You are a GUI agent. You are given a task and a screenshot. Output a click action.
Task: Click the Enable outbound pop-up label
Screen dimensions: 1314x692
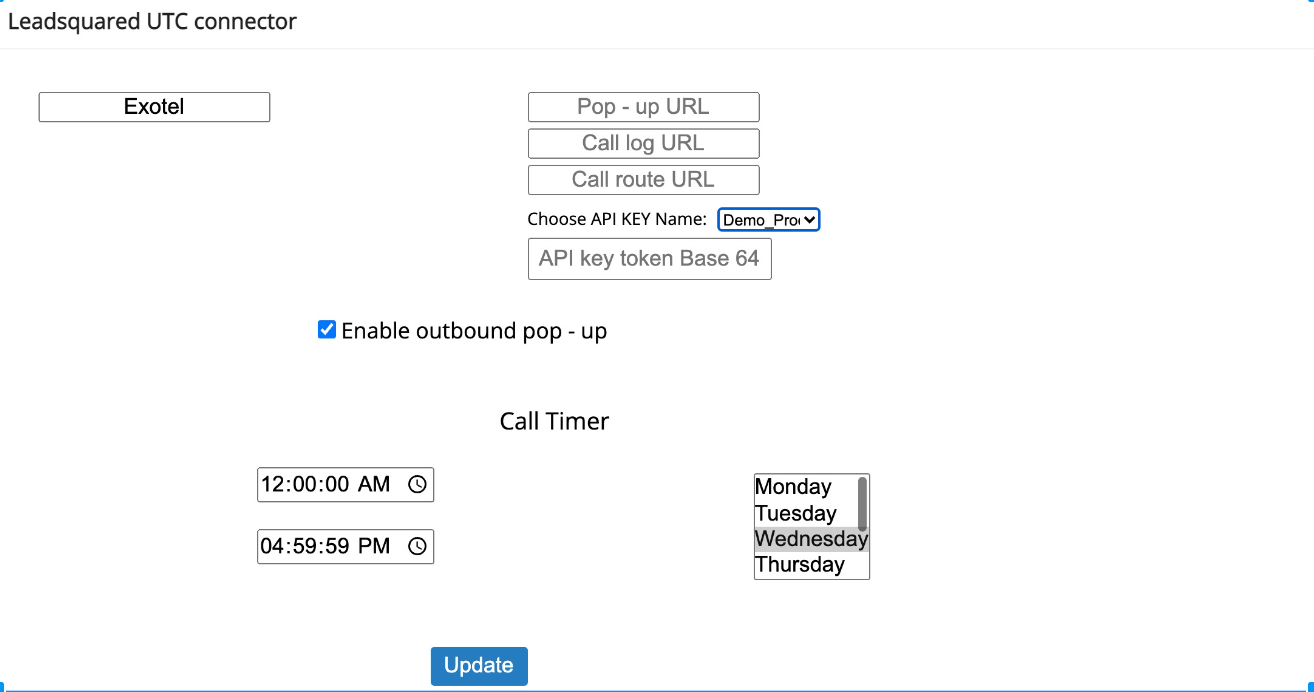pyautogui.click(x=474, y=331)
